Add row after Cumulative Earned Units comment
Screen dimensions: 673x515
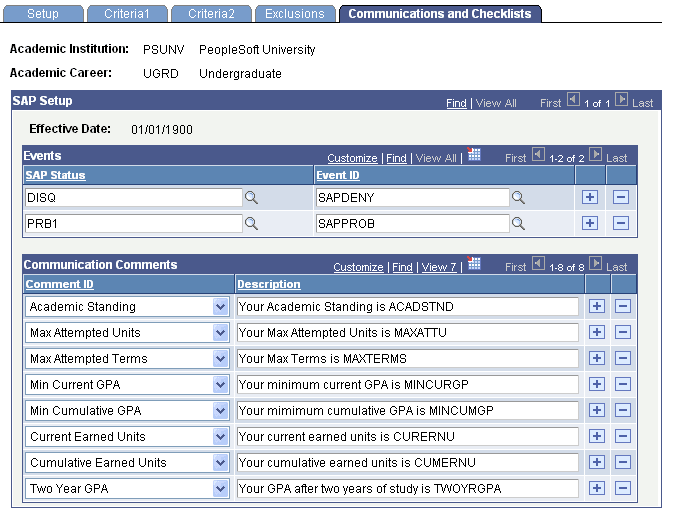[x=597, y=462]
